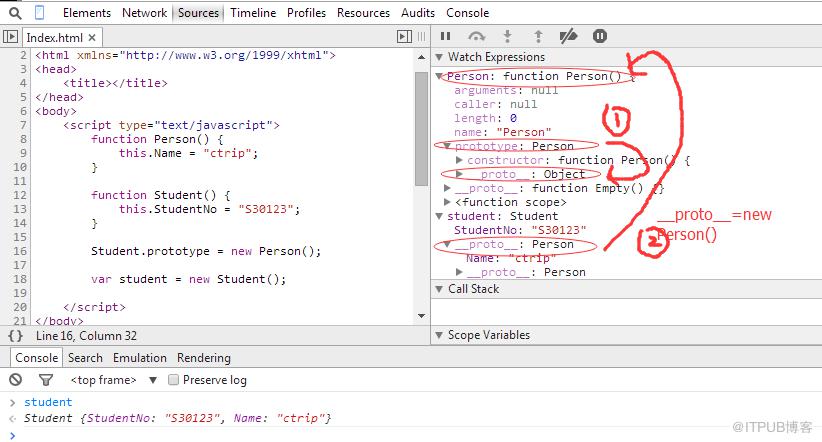Collapse the Scope Variables section
Image resolution: width=822 pixels, height=442 pixels.
(439, 335)
